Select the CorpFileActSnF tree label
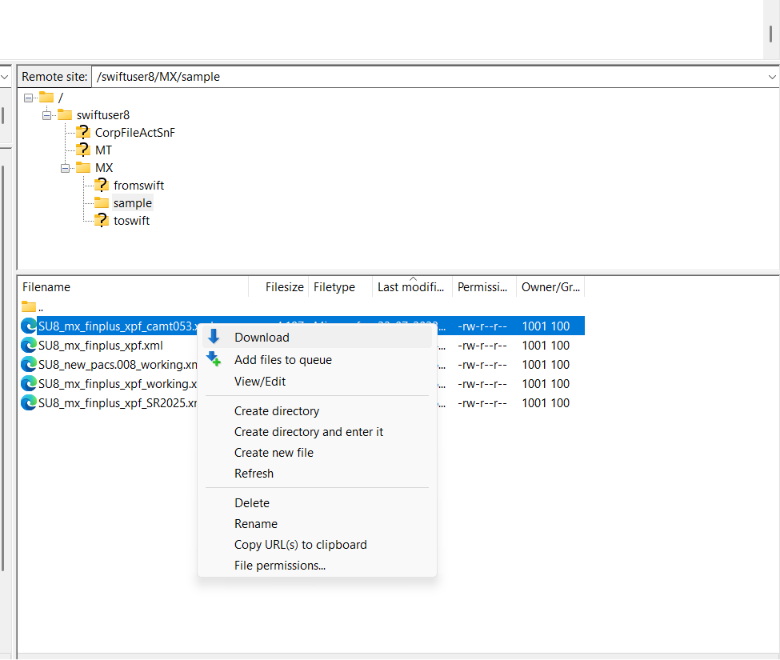 tap(135, 132)
